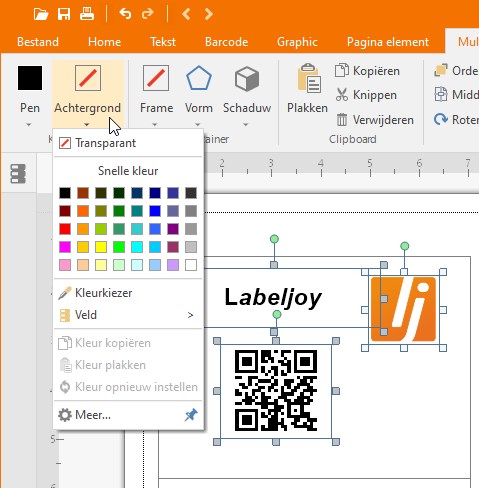Image resolution: width=479 pixels, height=488 pixels.
Task: Click the Frame icon in ribbon
Action: click(156, 78)
